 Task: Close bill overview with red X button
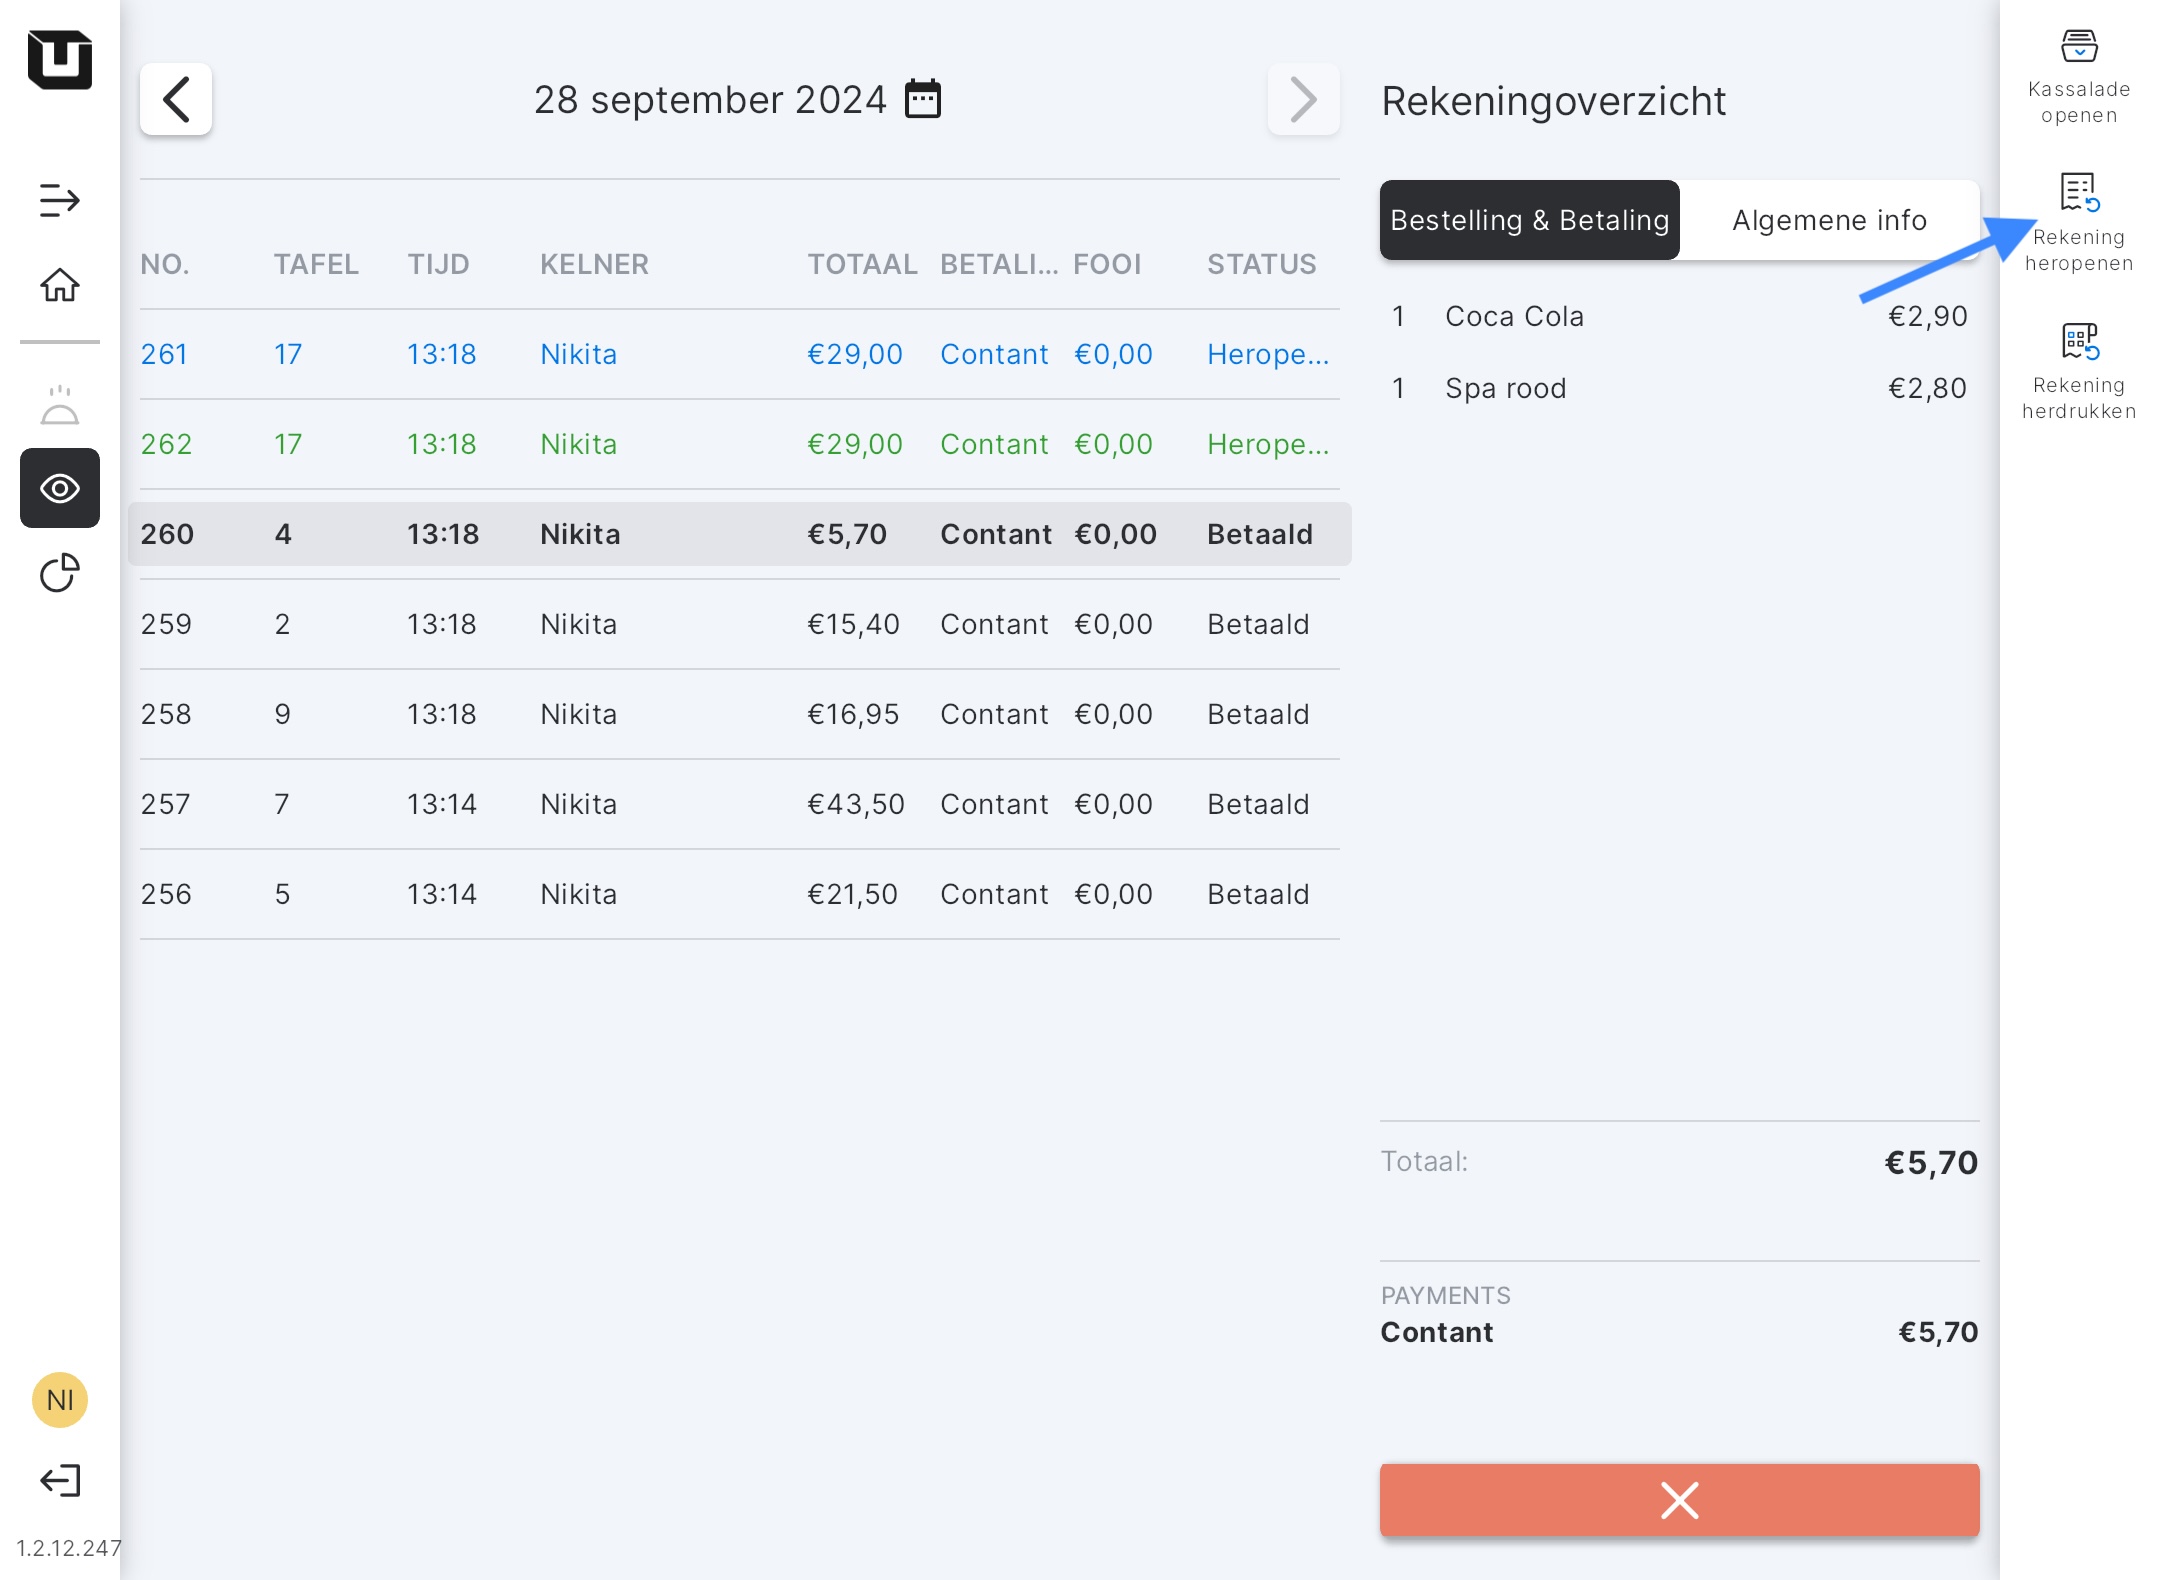point(1679,1500)
